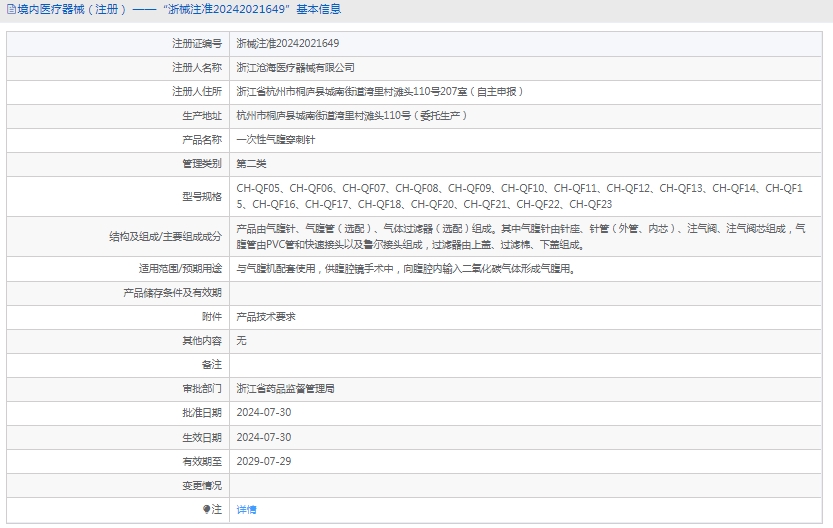The height and width of the screenshot is (528, 833).
Task: Click the 生产地址 value cell
Action: pos(351,115)
